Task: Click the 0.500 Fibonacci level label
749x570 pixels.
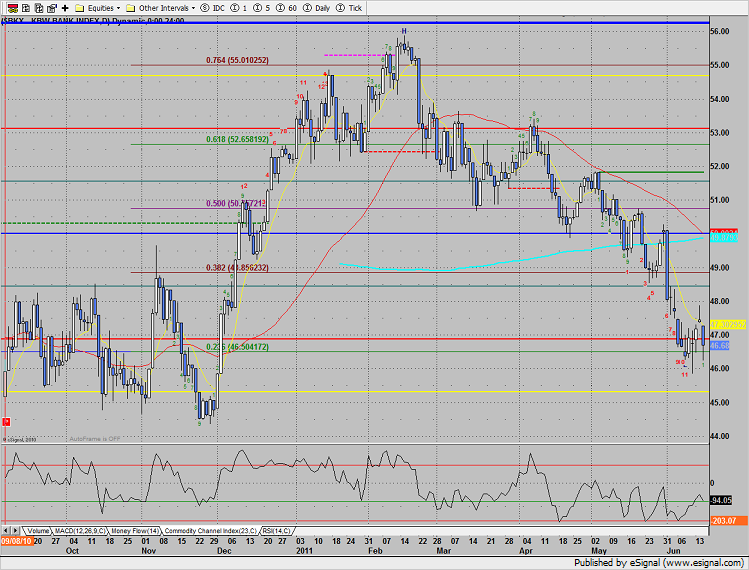Action: pyautogui.click(x=235, y=204)
